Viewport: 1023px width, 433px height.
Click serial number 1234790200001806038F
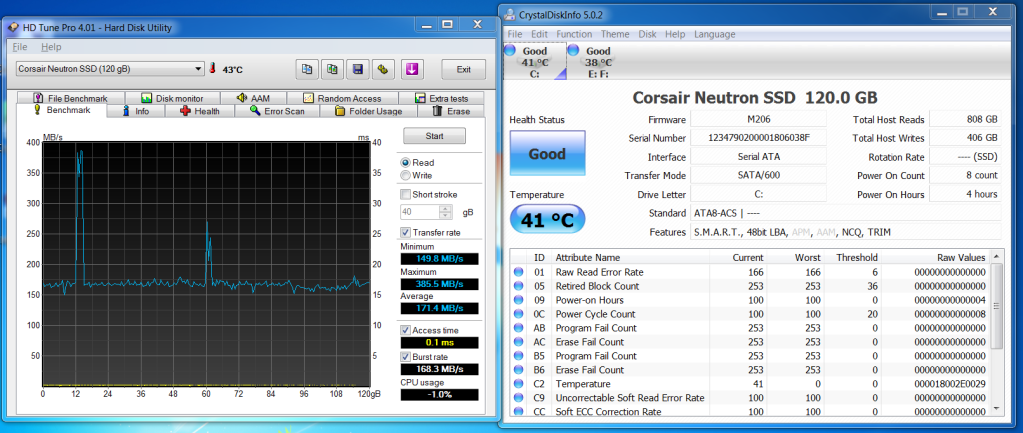757,138
